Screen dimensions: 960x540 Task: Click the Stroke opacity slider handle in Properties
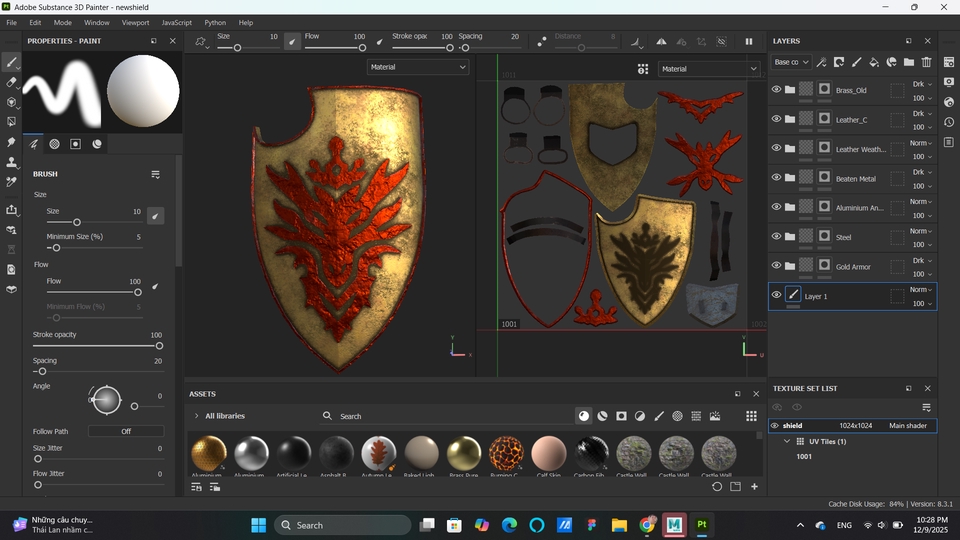point(158,346)
